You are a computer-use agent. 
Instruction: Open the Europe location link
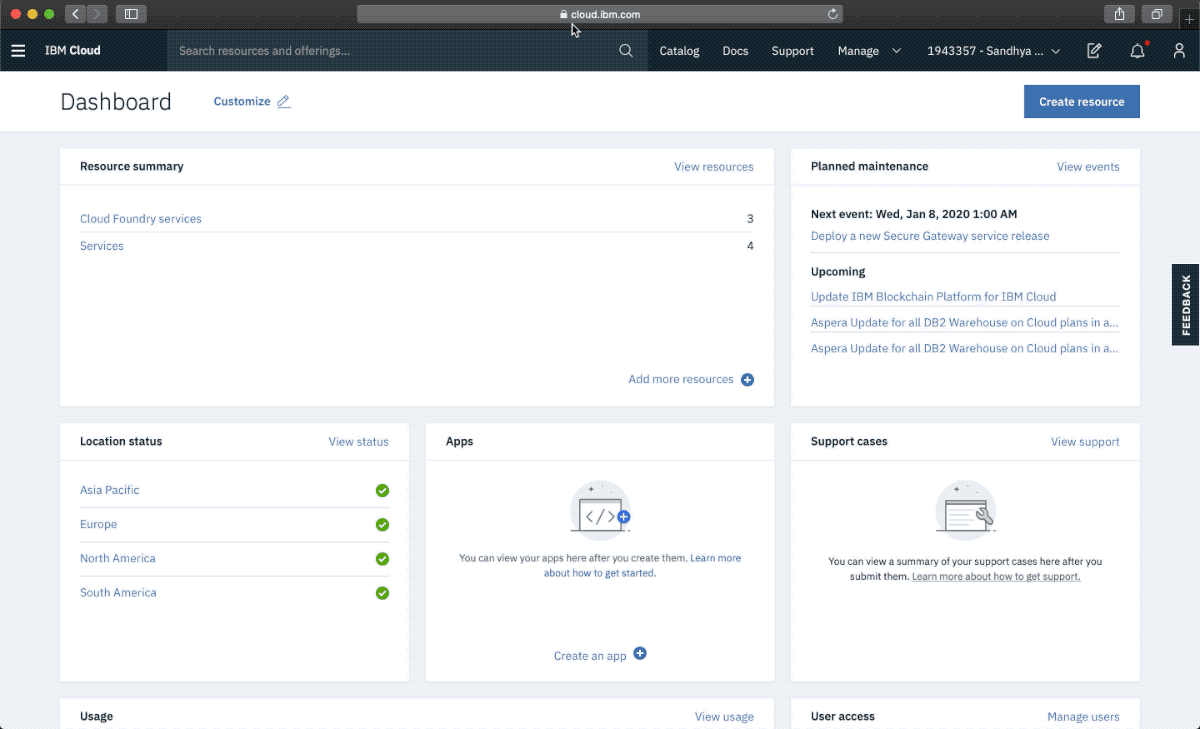(x=98, y=524)
